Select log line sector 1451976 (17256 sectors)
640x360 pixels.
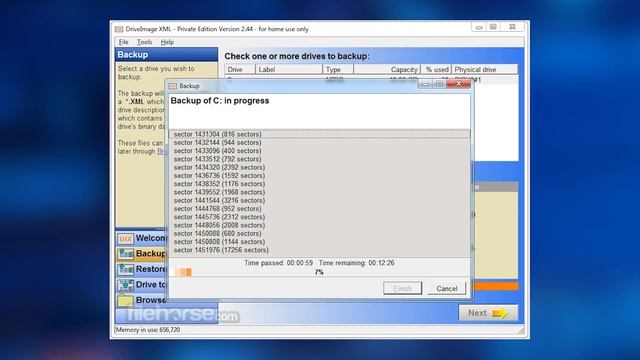(x=320, y=250)
